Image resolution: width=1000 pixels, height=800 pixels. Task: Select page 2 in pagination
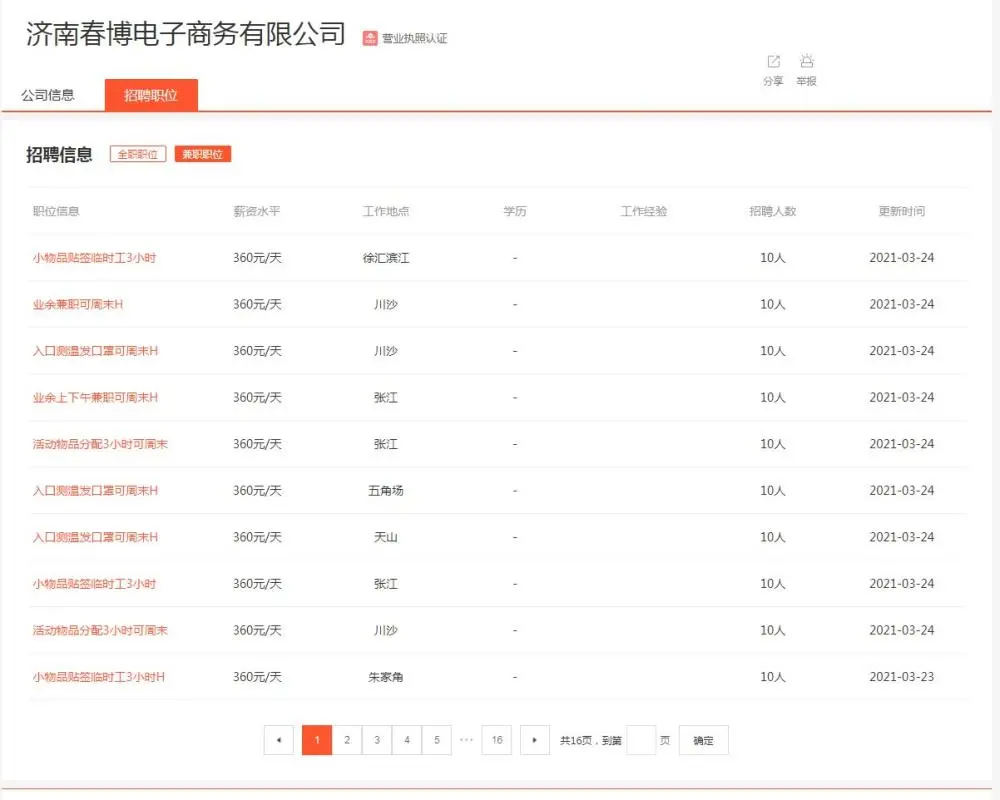point(346,740)
